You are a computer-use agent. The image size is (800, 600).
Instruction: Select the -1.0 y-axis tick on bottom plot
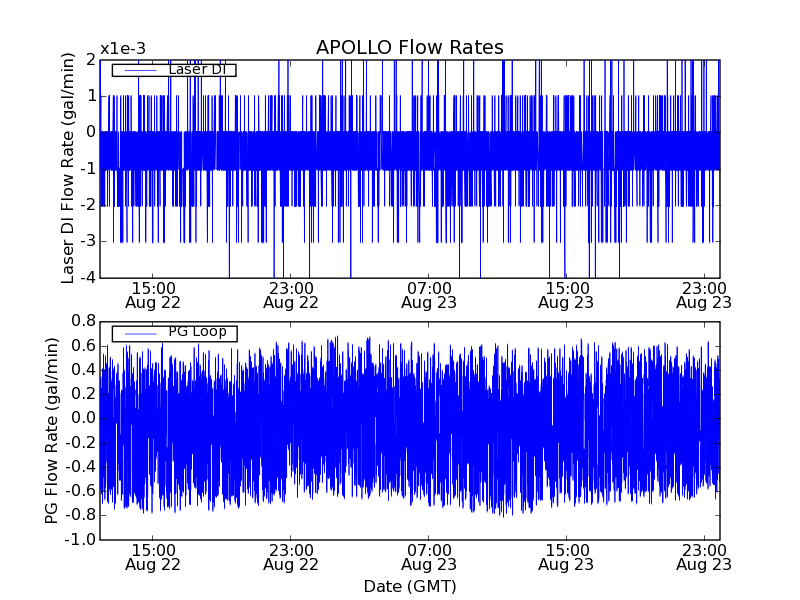(81, 540)
